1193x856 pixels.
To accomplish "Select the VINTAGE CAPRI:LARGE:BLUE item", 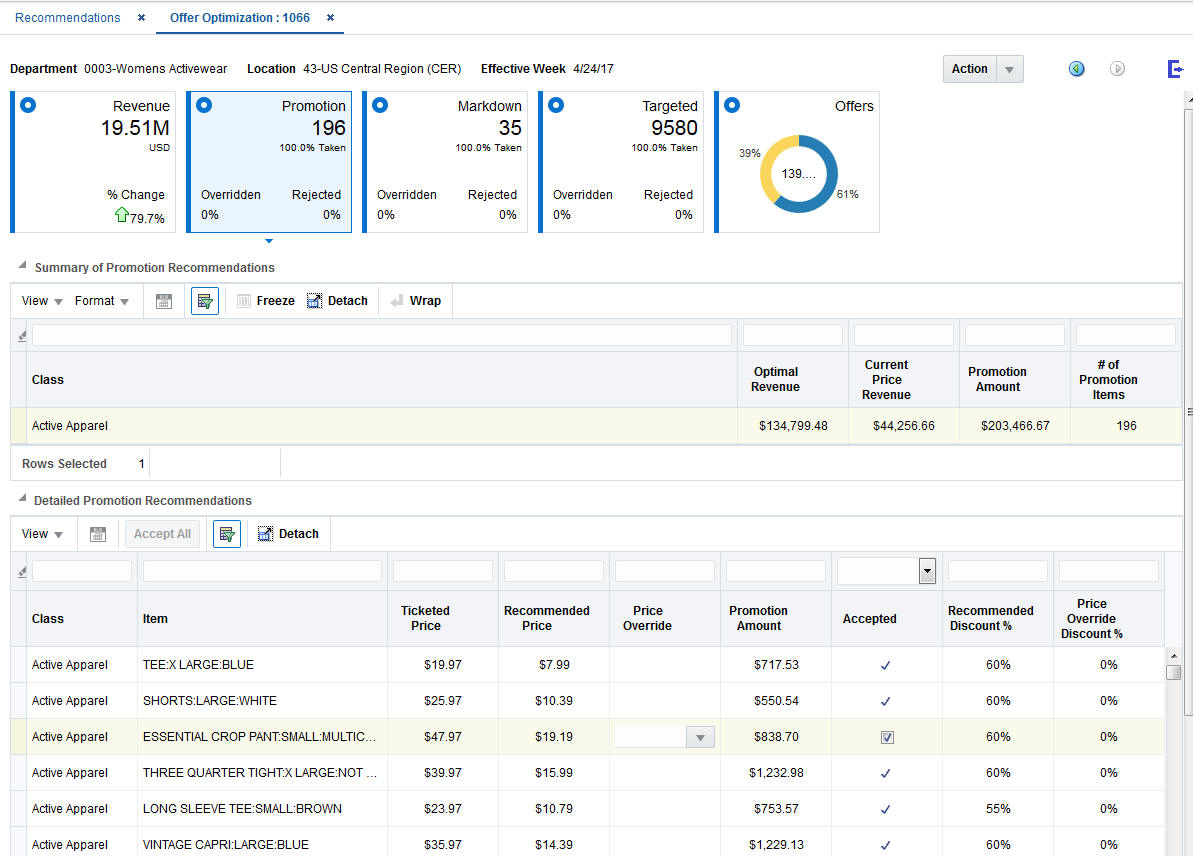I will click(x=225, y=844).
